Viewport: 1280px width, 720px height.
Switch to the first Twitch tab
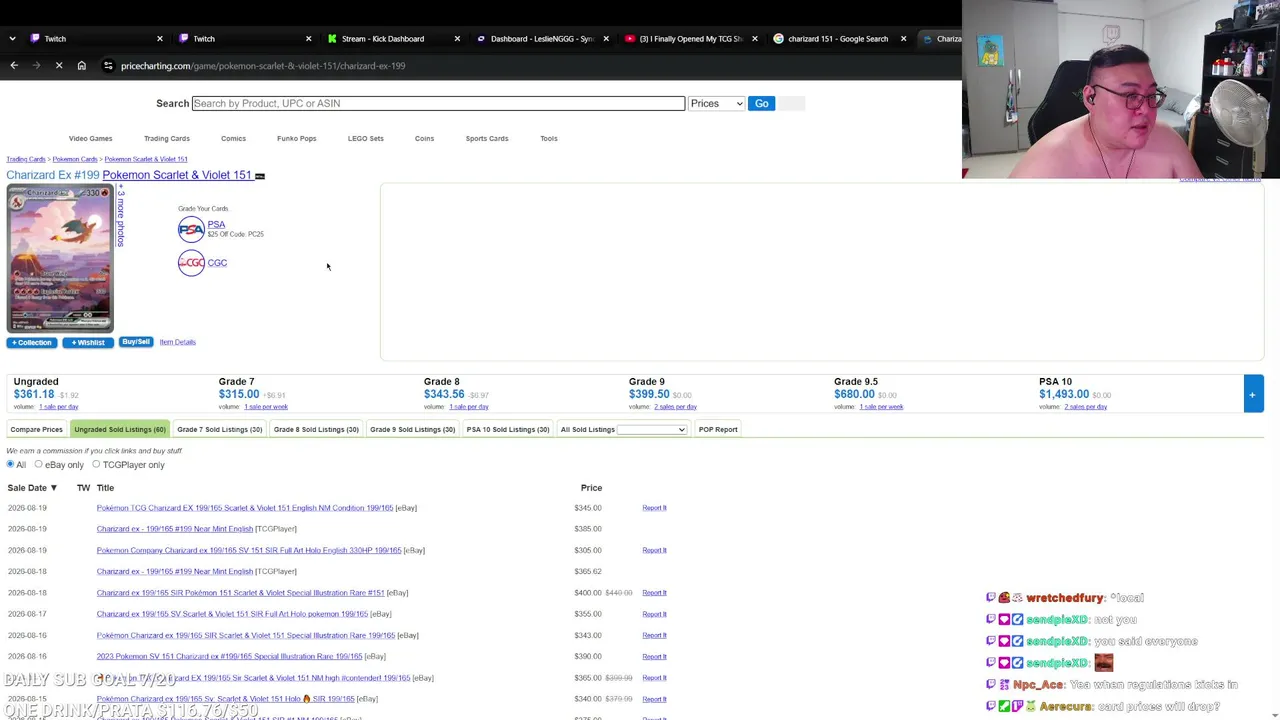click(96, 39)
